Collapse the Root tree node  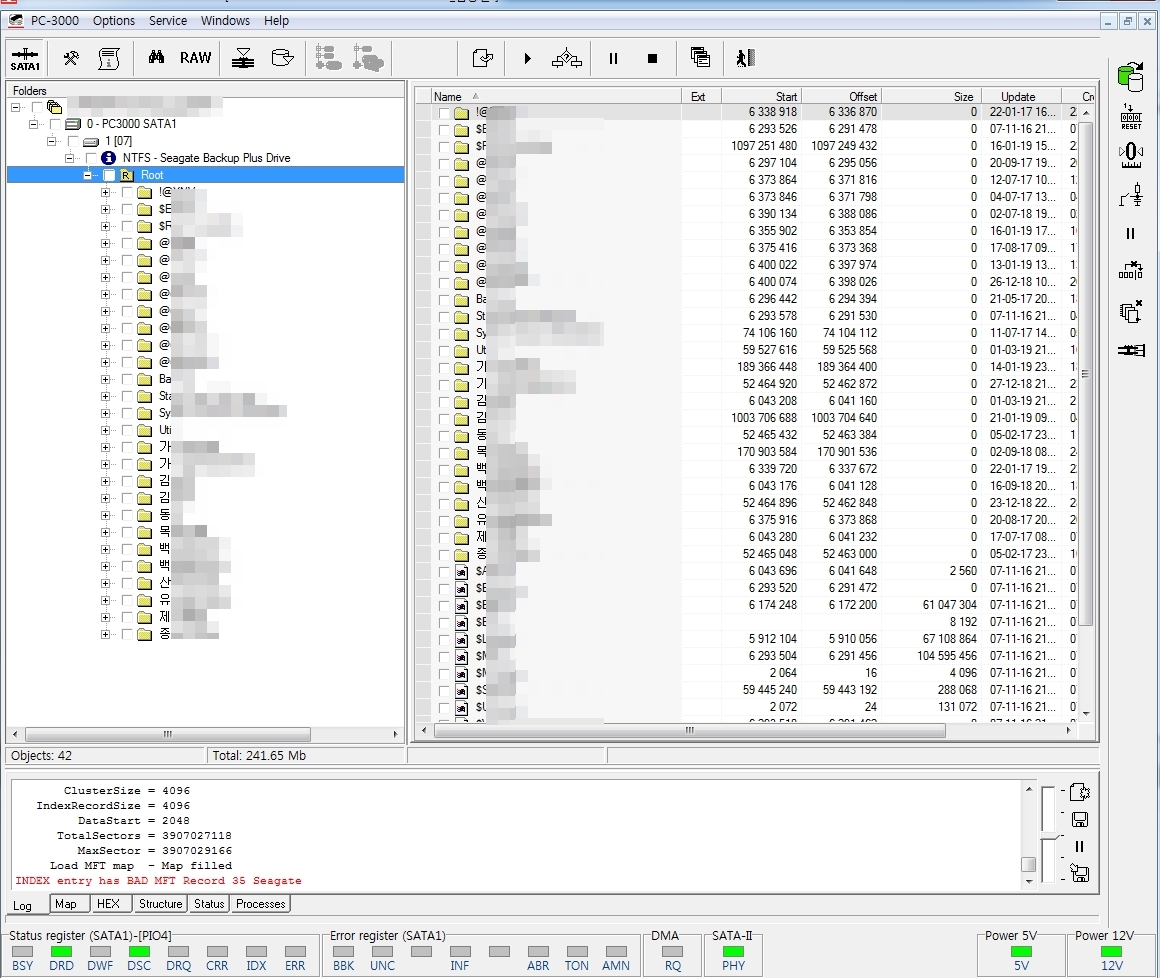point(89,175)
